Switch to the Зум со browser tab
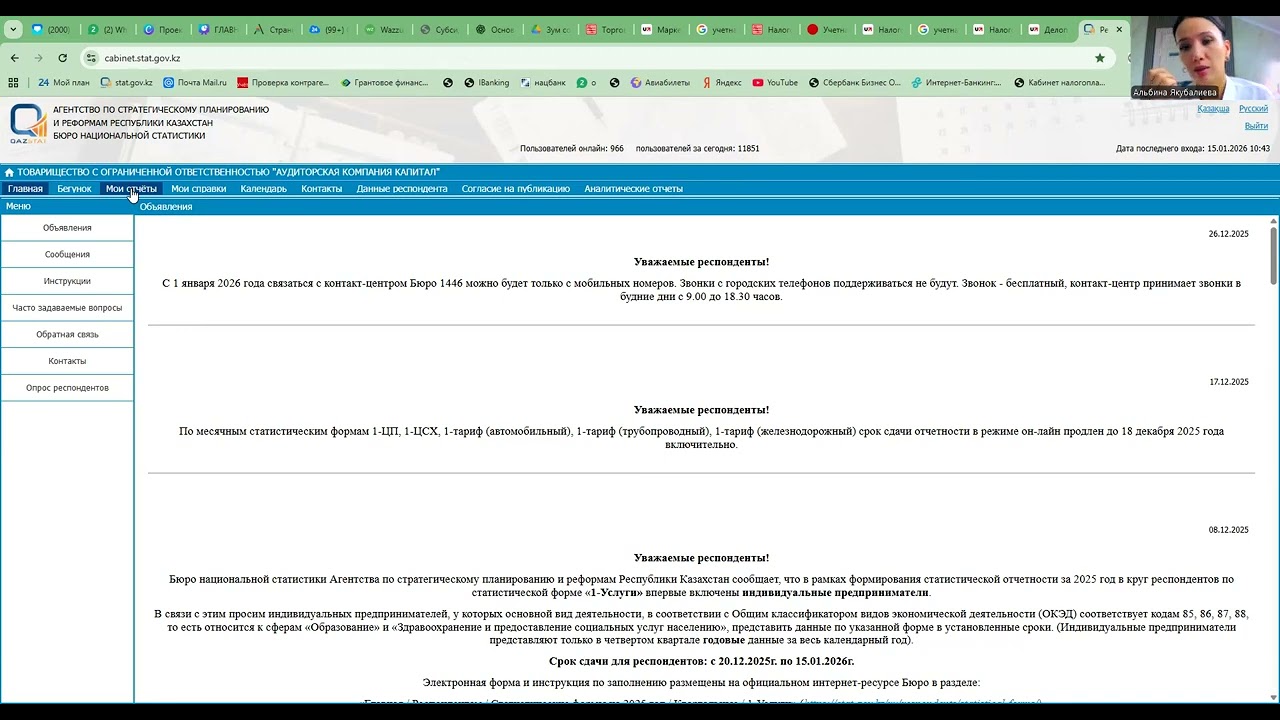Image resolution: width=1280 pixels, height=720 pixels. 551,30
